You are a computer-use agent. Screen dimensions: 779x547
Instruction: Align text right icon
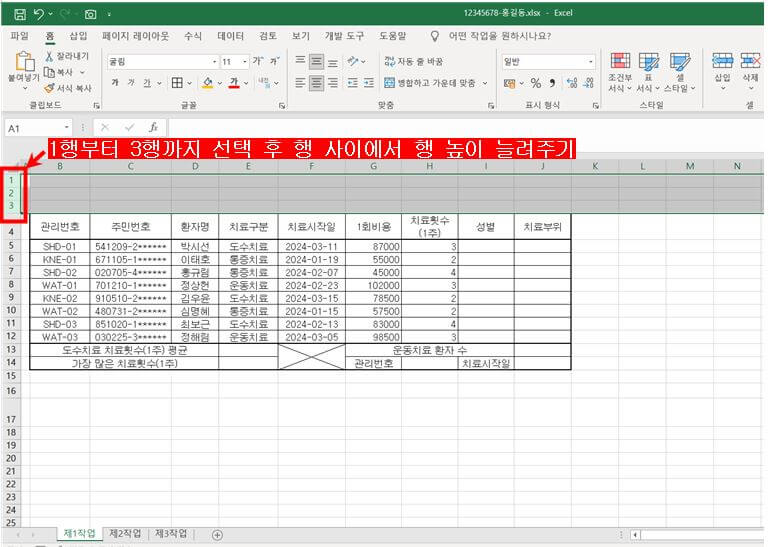333,82
